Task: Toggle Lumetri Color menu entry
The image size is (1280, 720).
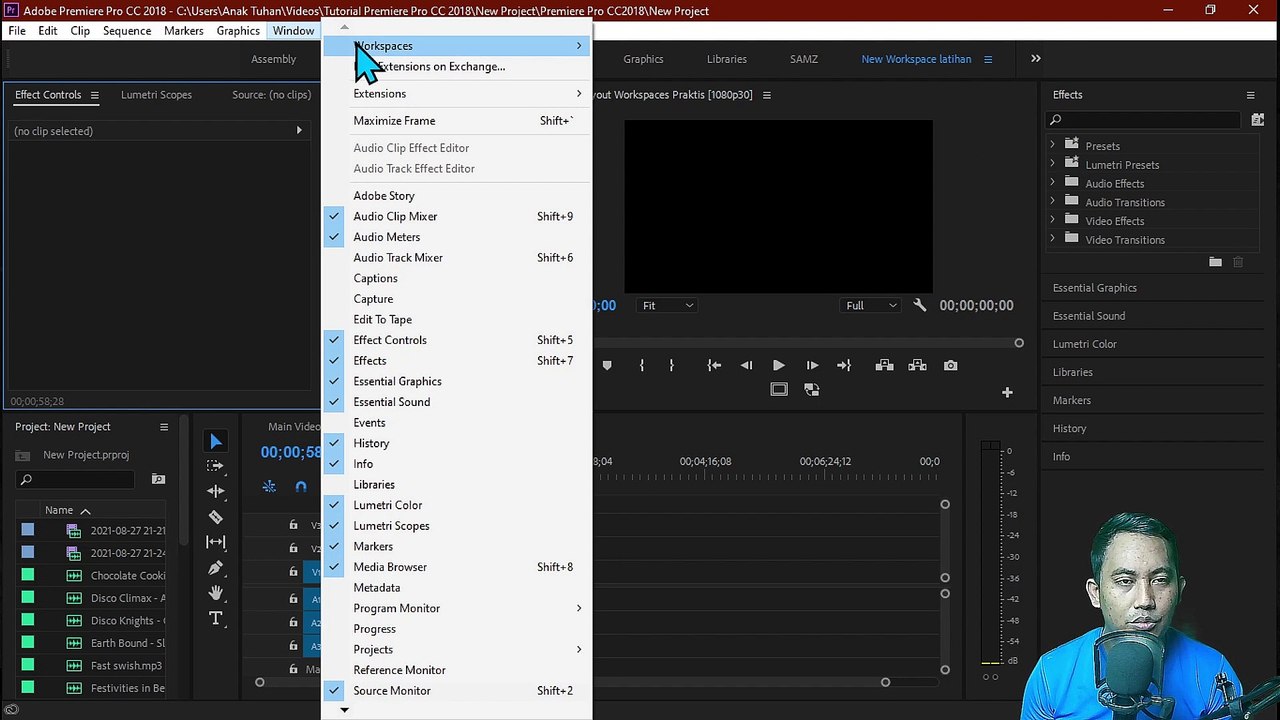Action: [457, 505]
